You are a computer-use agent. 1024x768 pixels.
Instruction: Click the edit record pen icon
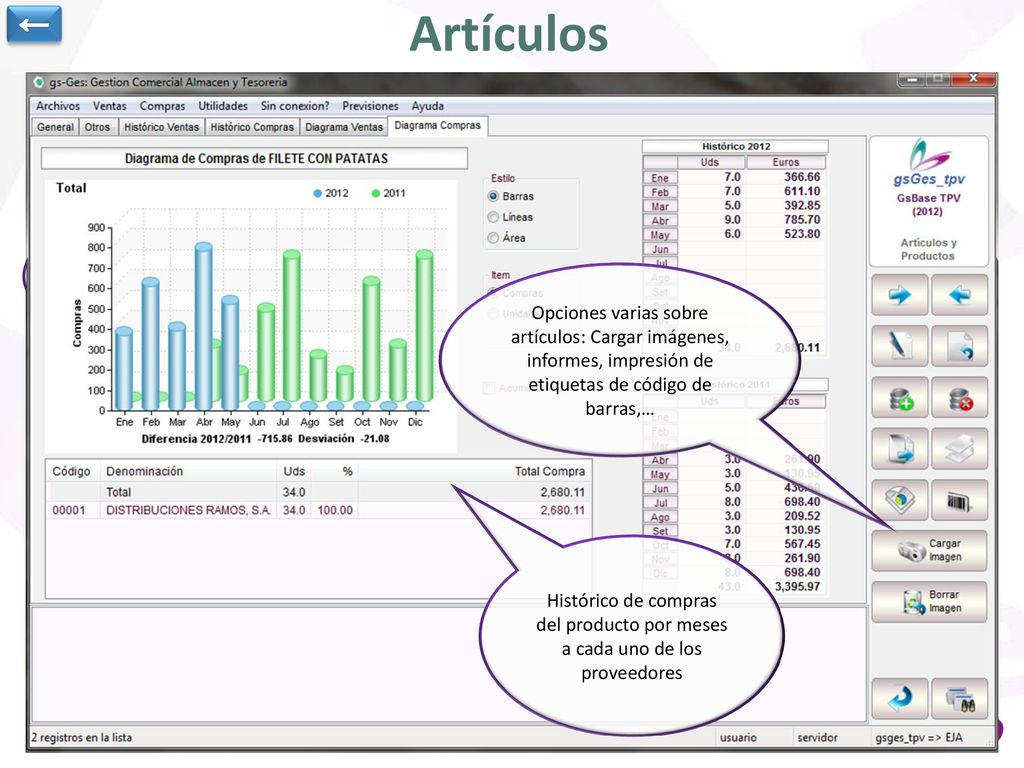[899, 346]
